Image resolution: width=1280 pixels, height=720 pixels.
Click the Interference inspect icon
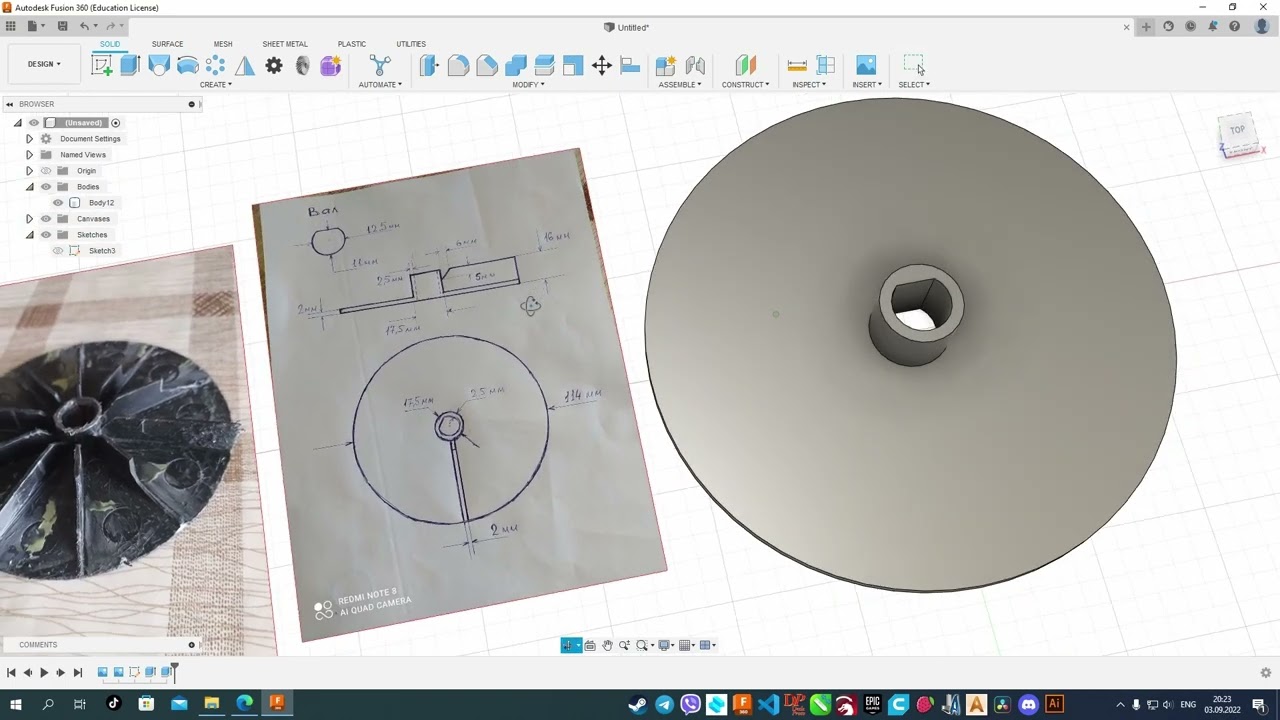[x=826, y=66]
